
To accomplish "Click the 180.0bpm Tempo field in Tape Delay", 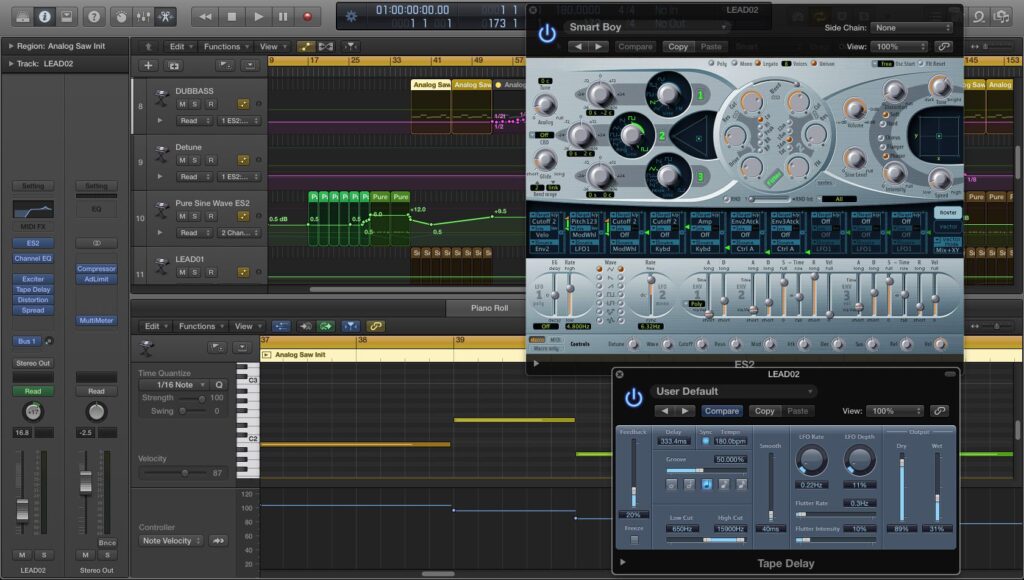I will 731,441.
